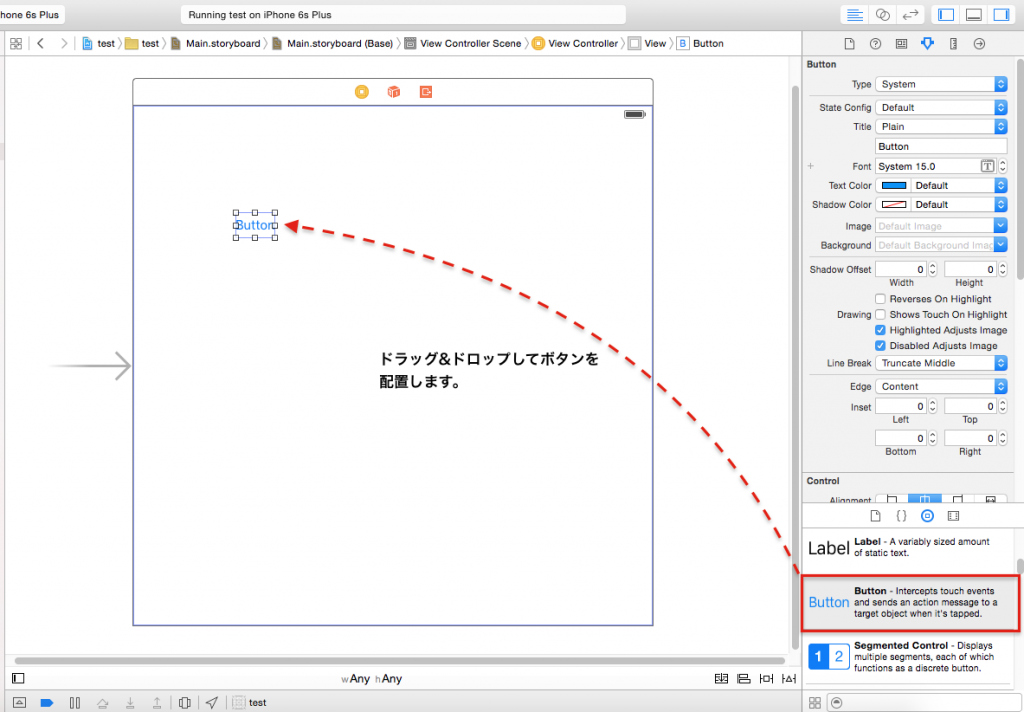Viewport: 1024px width, 712px height.
Task: Uncheck Disabled Adjusts Image
Action: (x=880, y=346)
